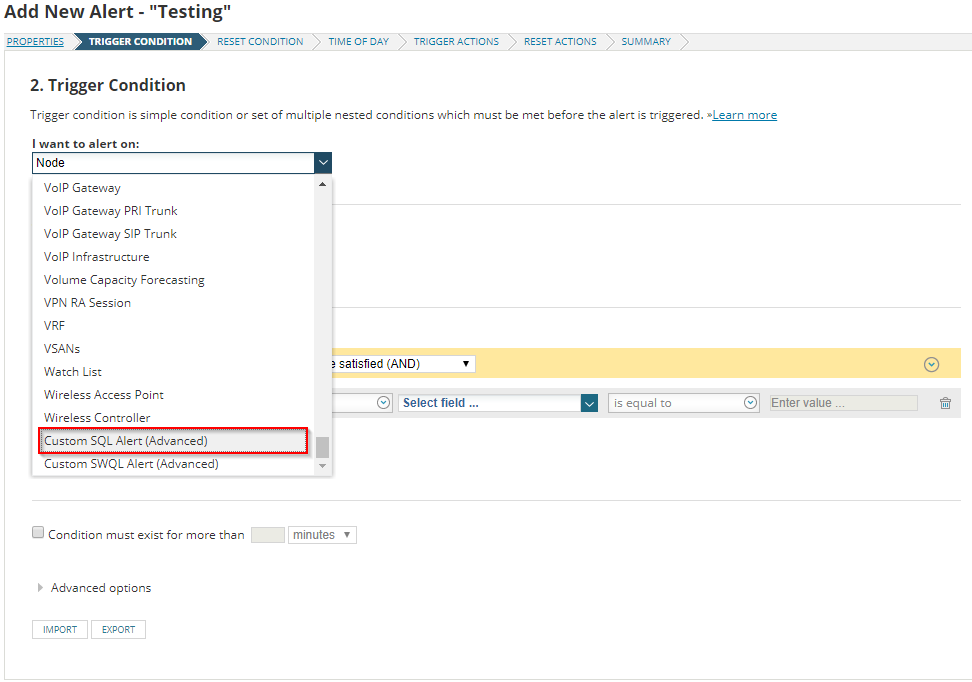The height and width of the screenshot is (682, 972).
Task: Go back to the PROPERTIES step
Action: tap(35, 41)
